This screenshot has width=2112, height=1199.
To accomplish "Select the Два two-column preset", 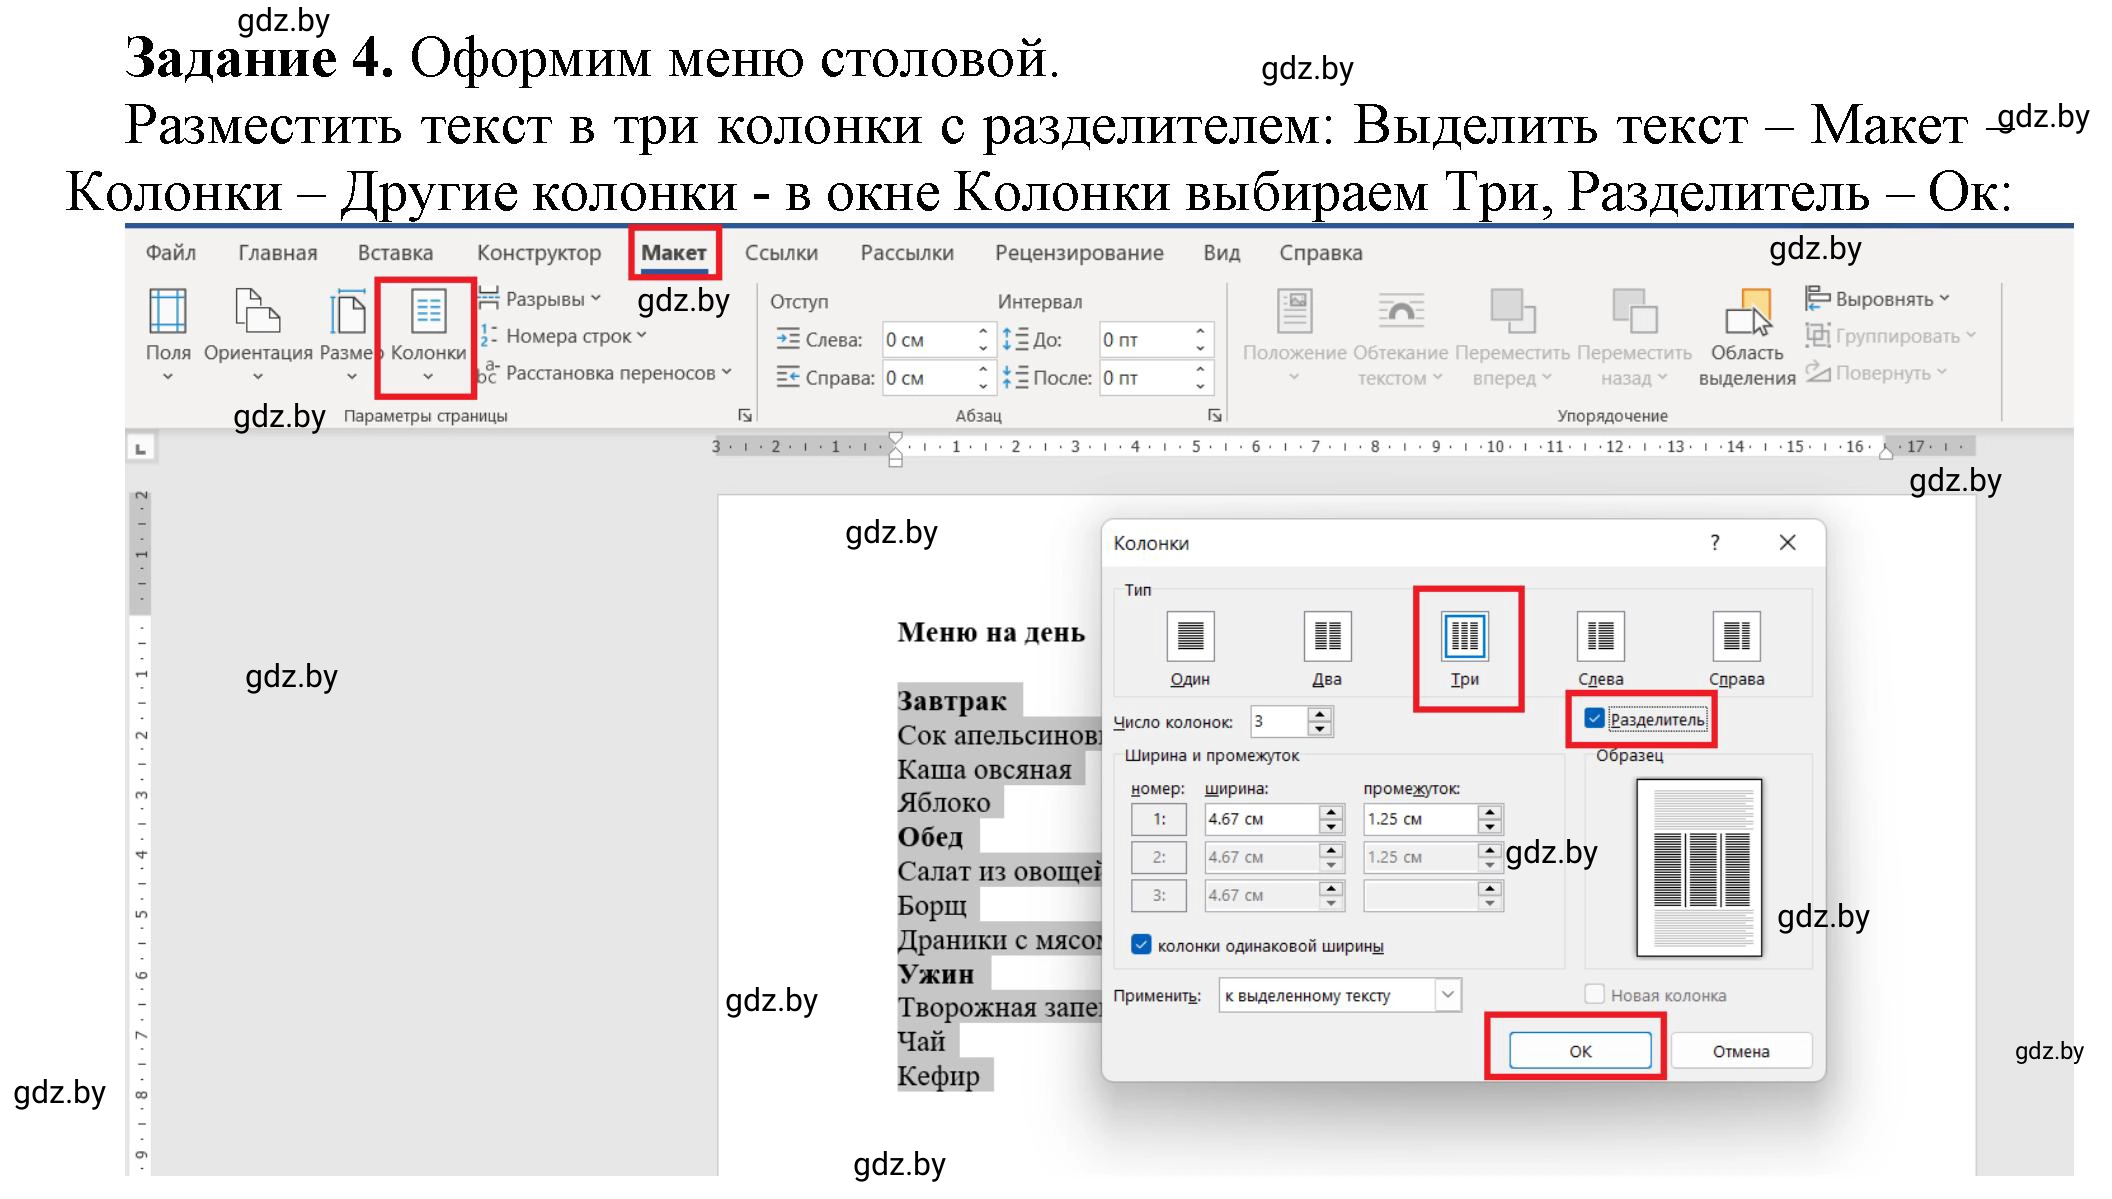I will (x=1327, y=649).
